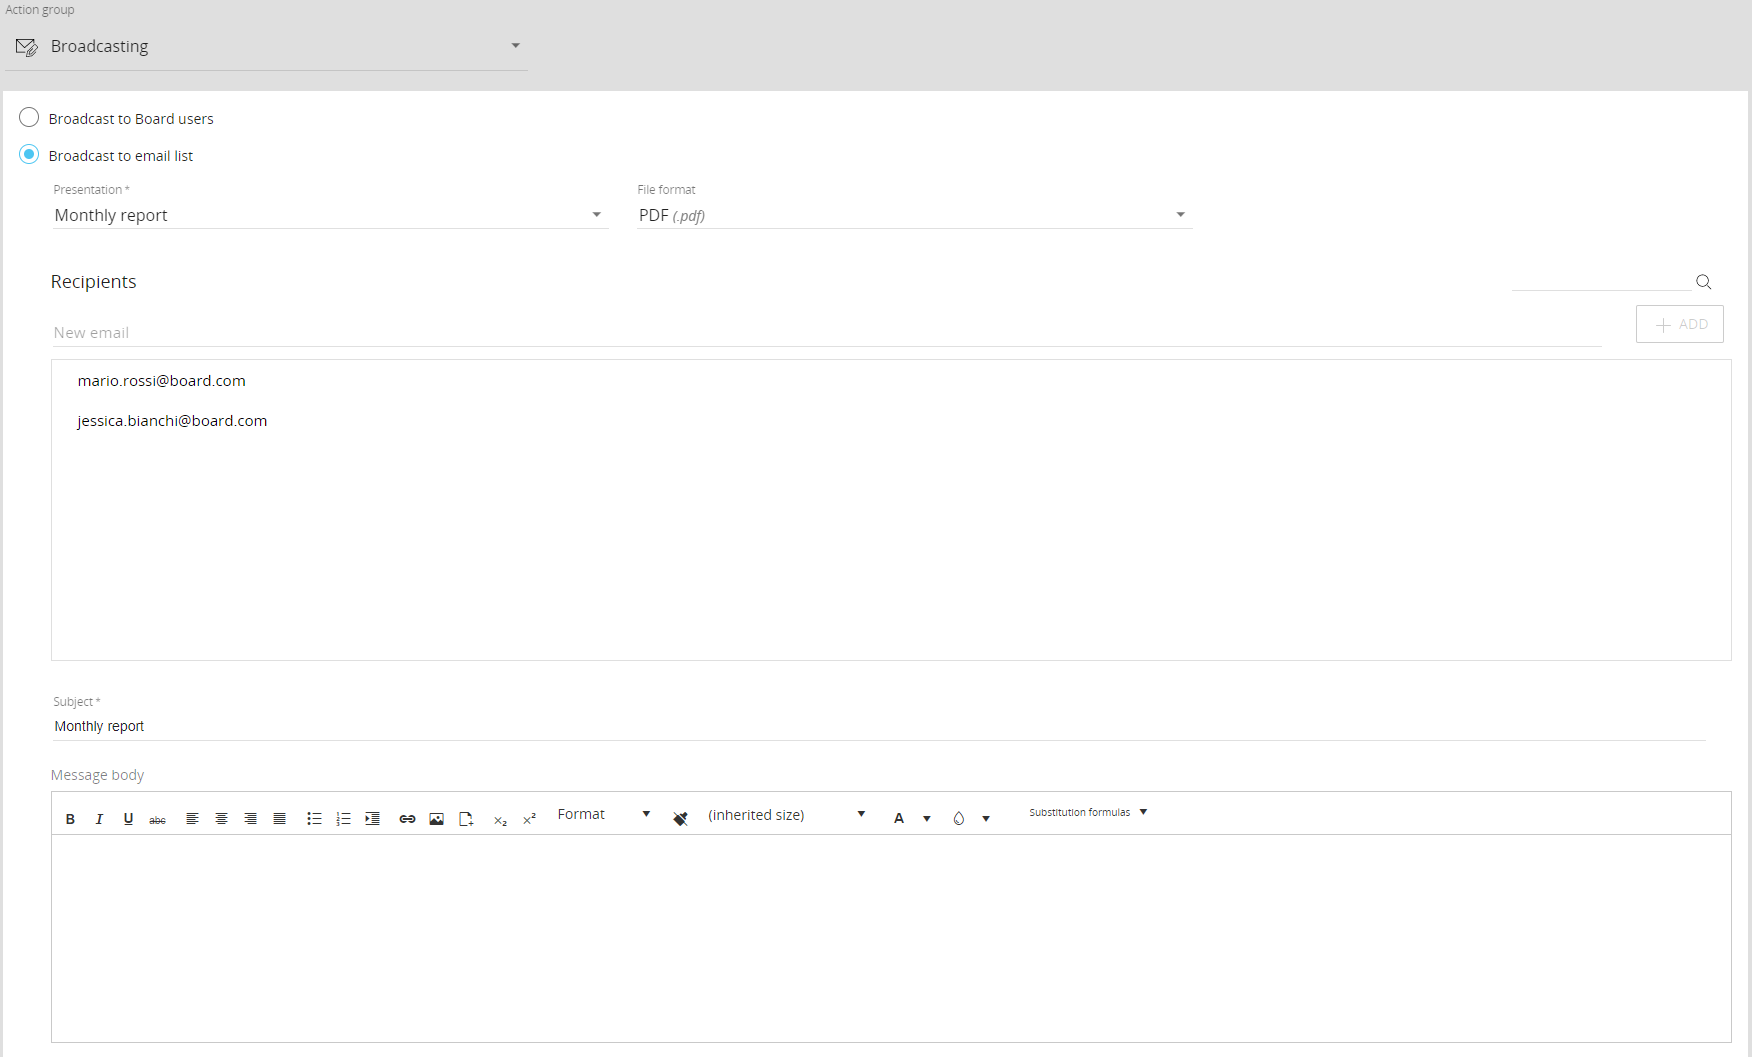Click the recipients search magnifier icon
Image resolution: width=1752 pixels, height=1057 pixels.
click(x=1703, y=282)
